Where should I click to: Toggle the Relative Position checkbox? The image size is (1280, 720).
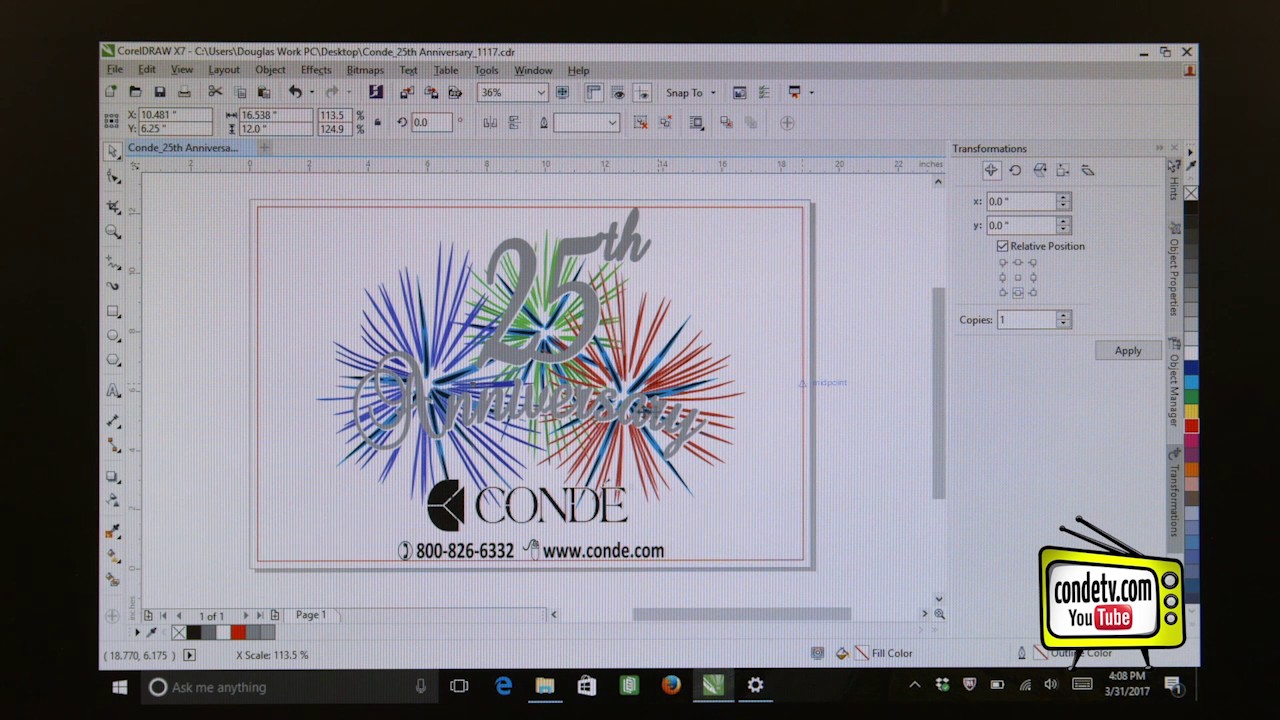1002,246
